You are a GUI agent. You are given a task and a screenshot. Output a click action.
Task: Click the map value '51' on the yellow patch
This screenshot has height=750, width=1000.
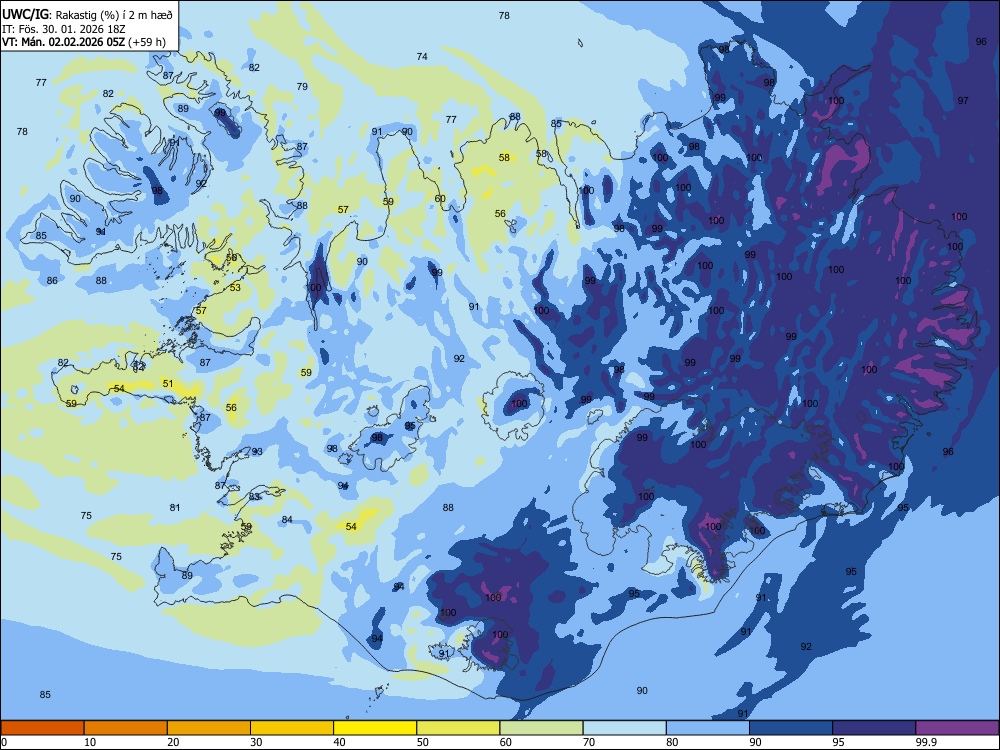(x=168, y=384)
